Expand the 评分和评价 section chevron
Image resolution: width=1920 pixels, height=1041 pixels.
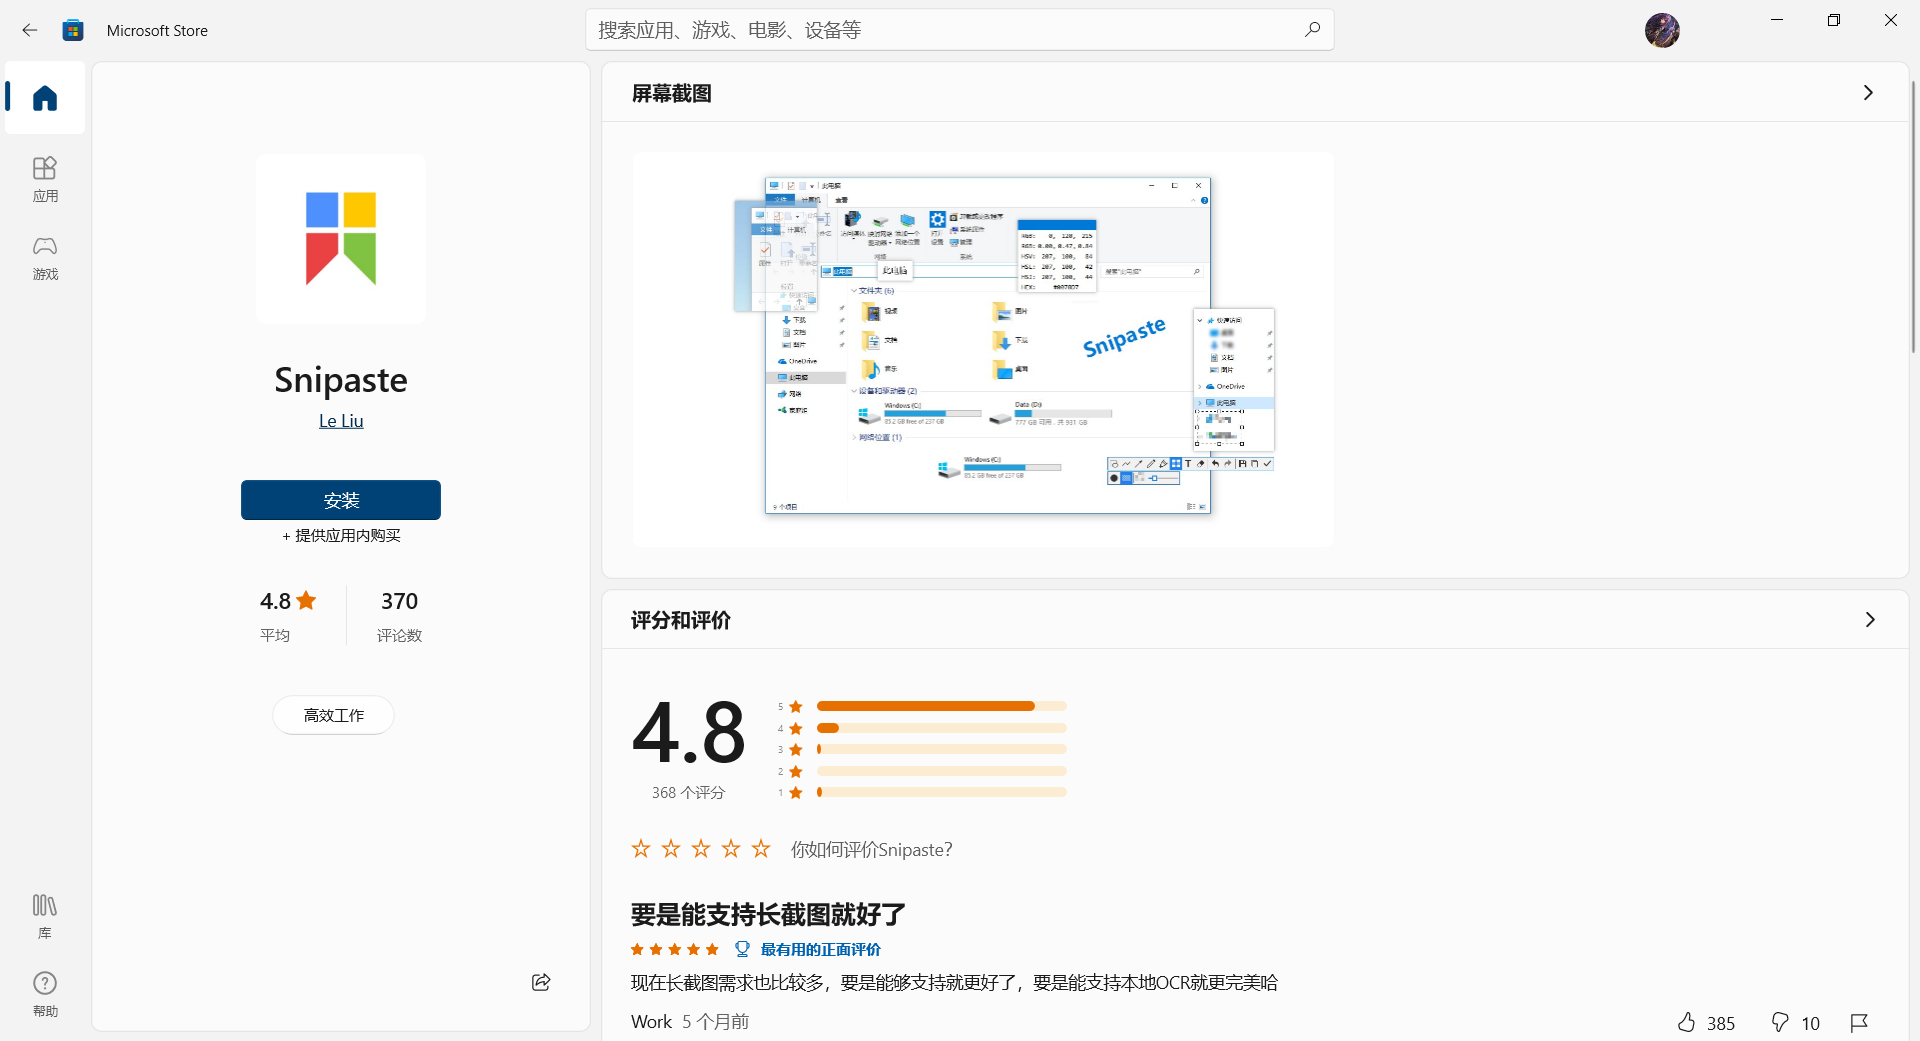1869,620
